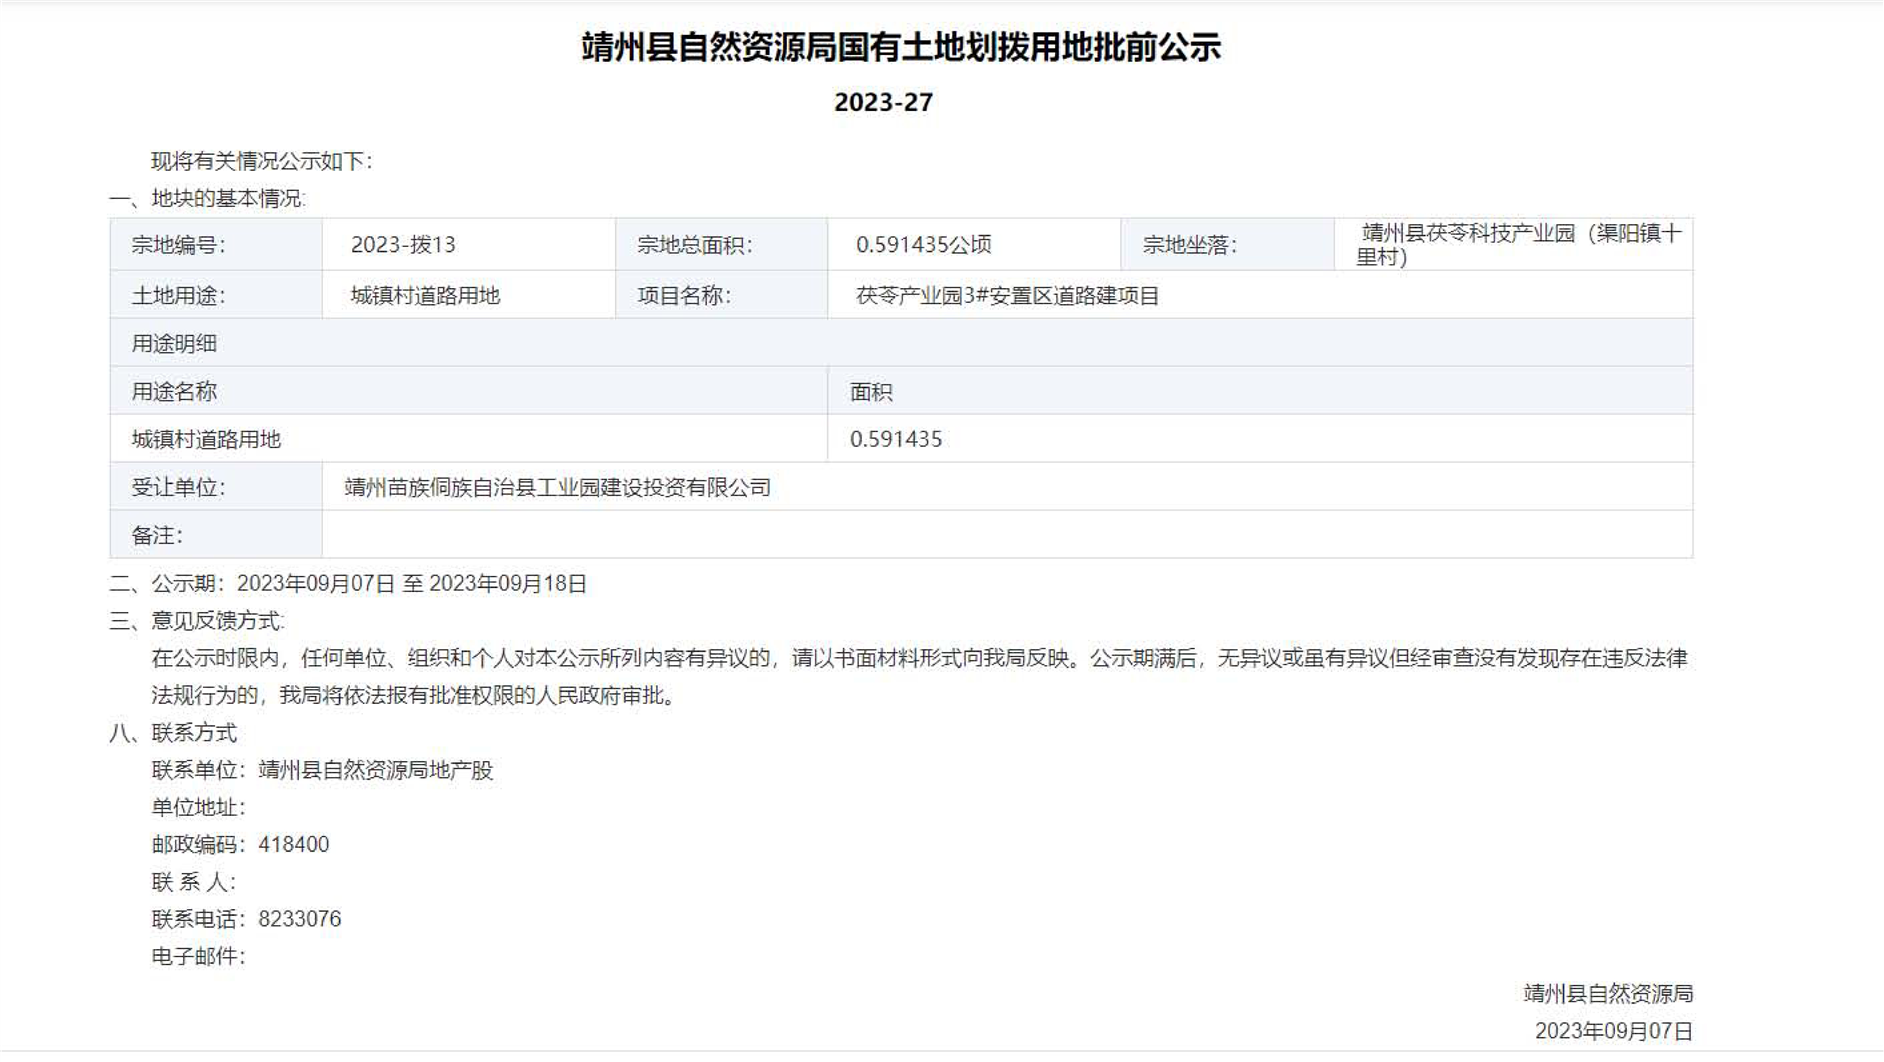Click the 宗地总面积 label cell
This screenshot has width=1884, height=1062.
(722, 244)
